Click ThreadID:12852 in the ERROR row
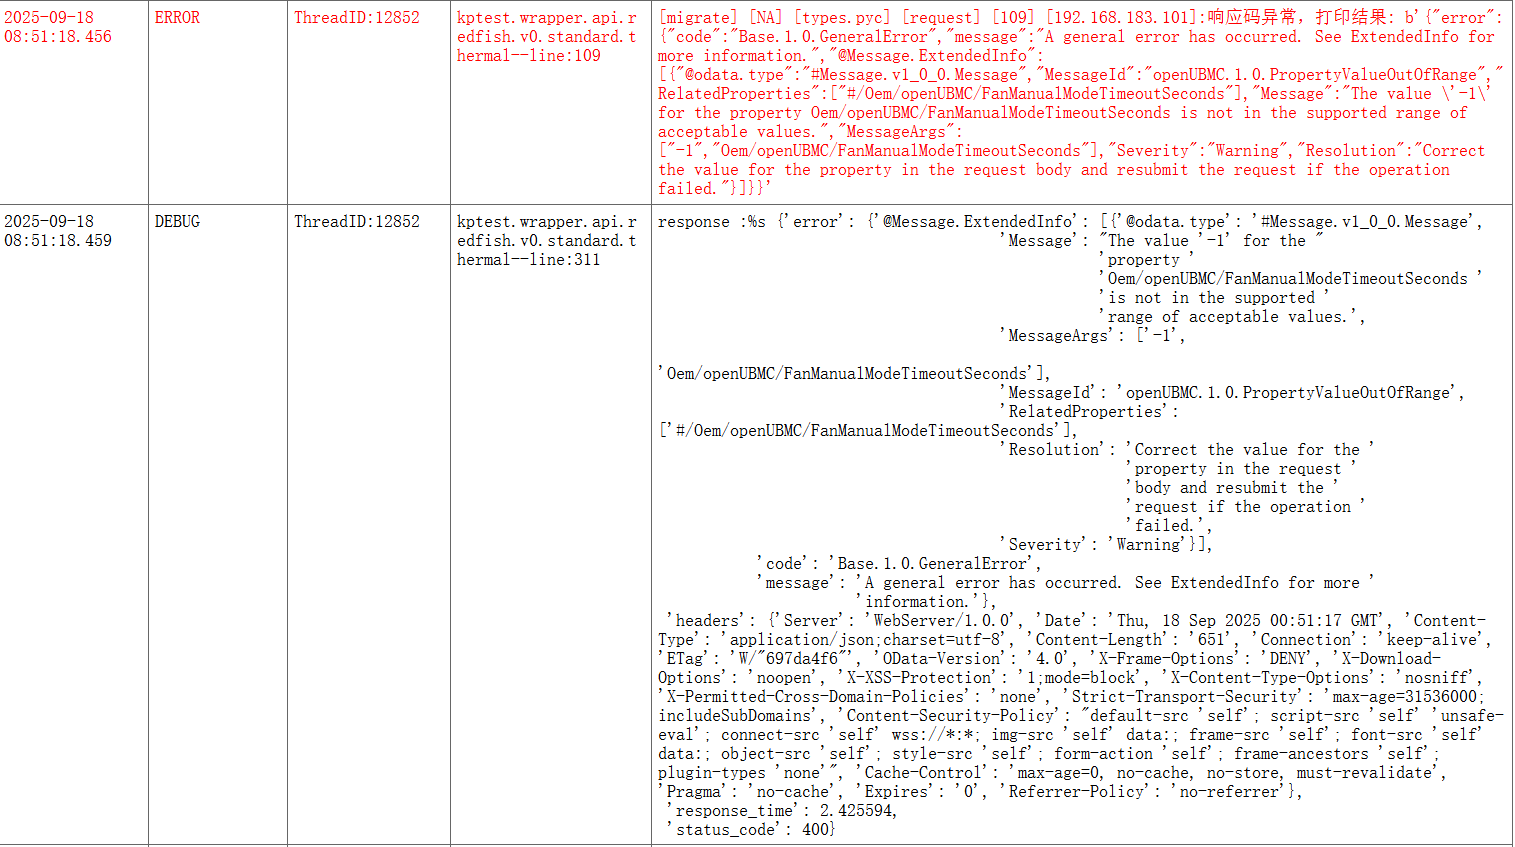The image size is (1515, 847). (x=356, y=18)
